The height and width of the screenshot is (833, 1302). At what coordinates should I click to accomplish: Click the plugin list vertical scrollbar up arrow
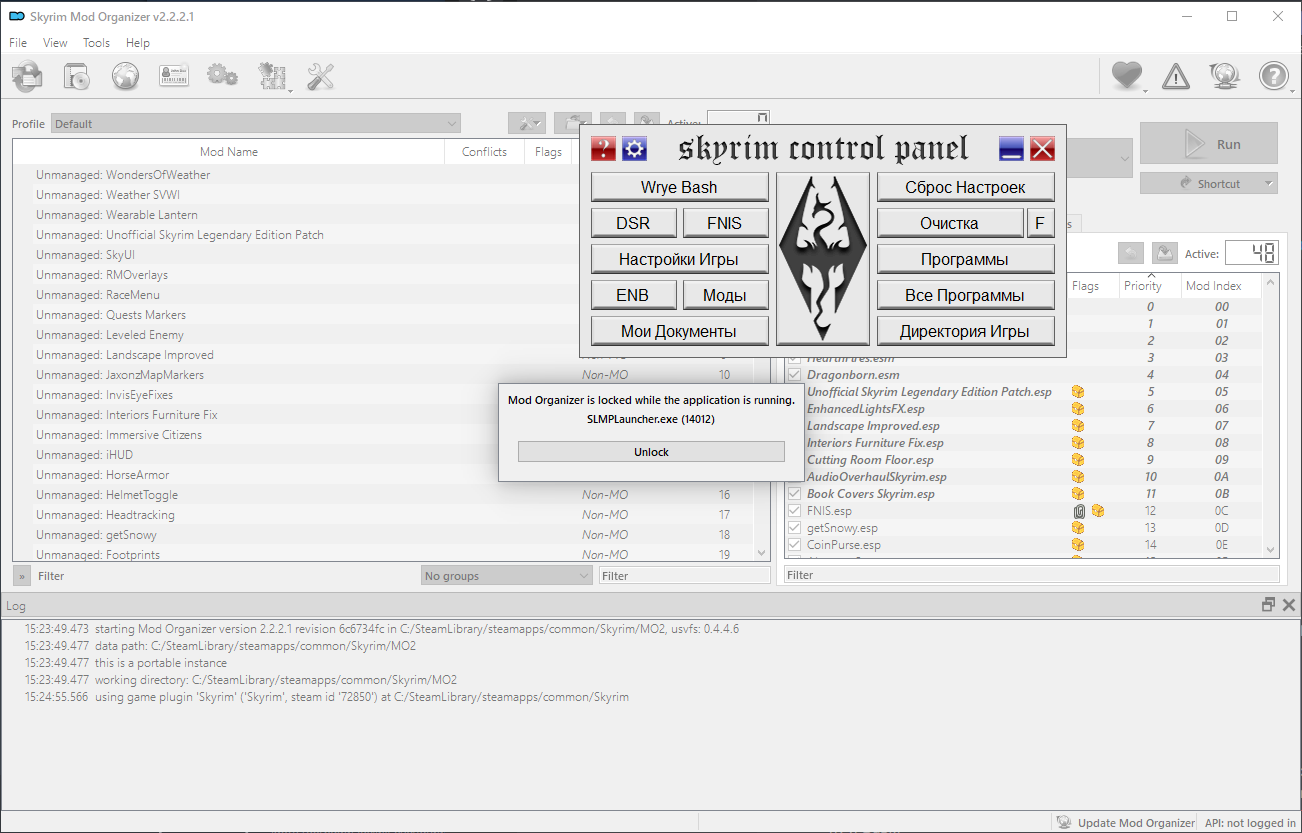tap(1271, 283)
